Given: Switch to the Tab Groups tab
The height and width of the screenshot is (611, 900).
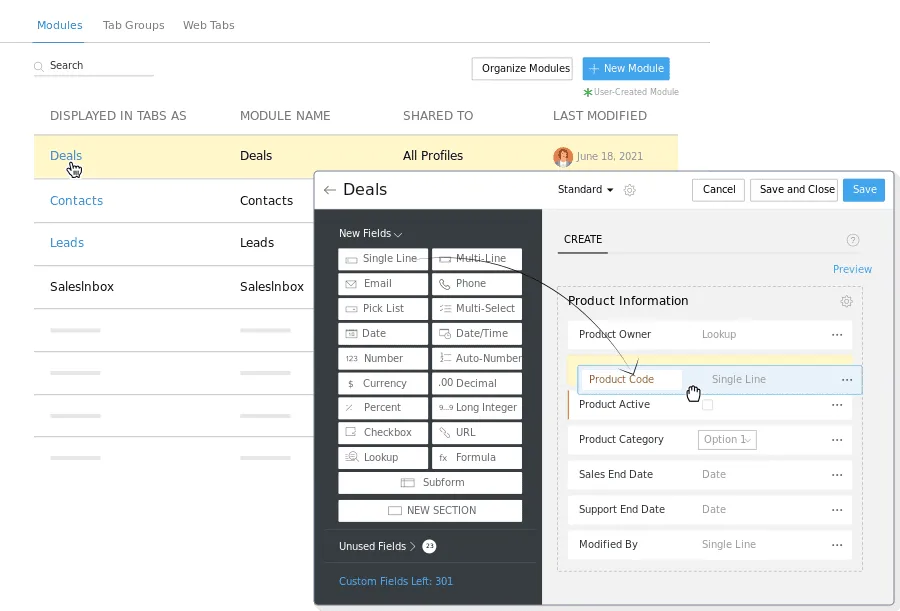Looking at the screenshot, I should [133, 25].
